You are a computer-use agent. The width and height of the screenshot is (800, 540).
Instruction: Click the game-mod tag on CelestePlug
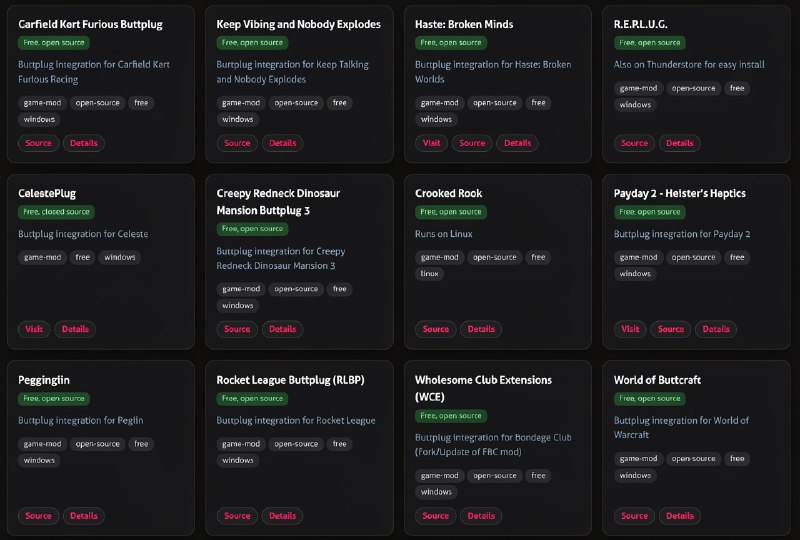click(42, 257)
